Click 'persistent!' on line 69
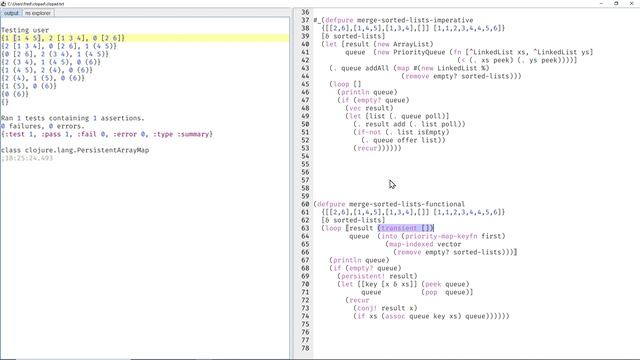 [x=363, y=276]
